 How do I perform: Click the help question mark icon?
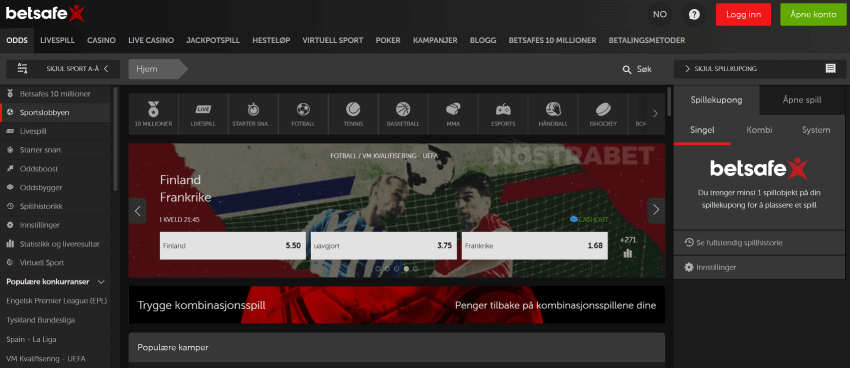click(x=694, y=15)
